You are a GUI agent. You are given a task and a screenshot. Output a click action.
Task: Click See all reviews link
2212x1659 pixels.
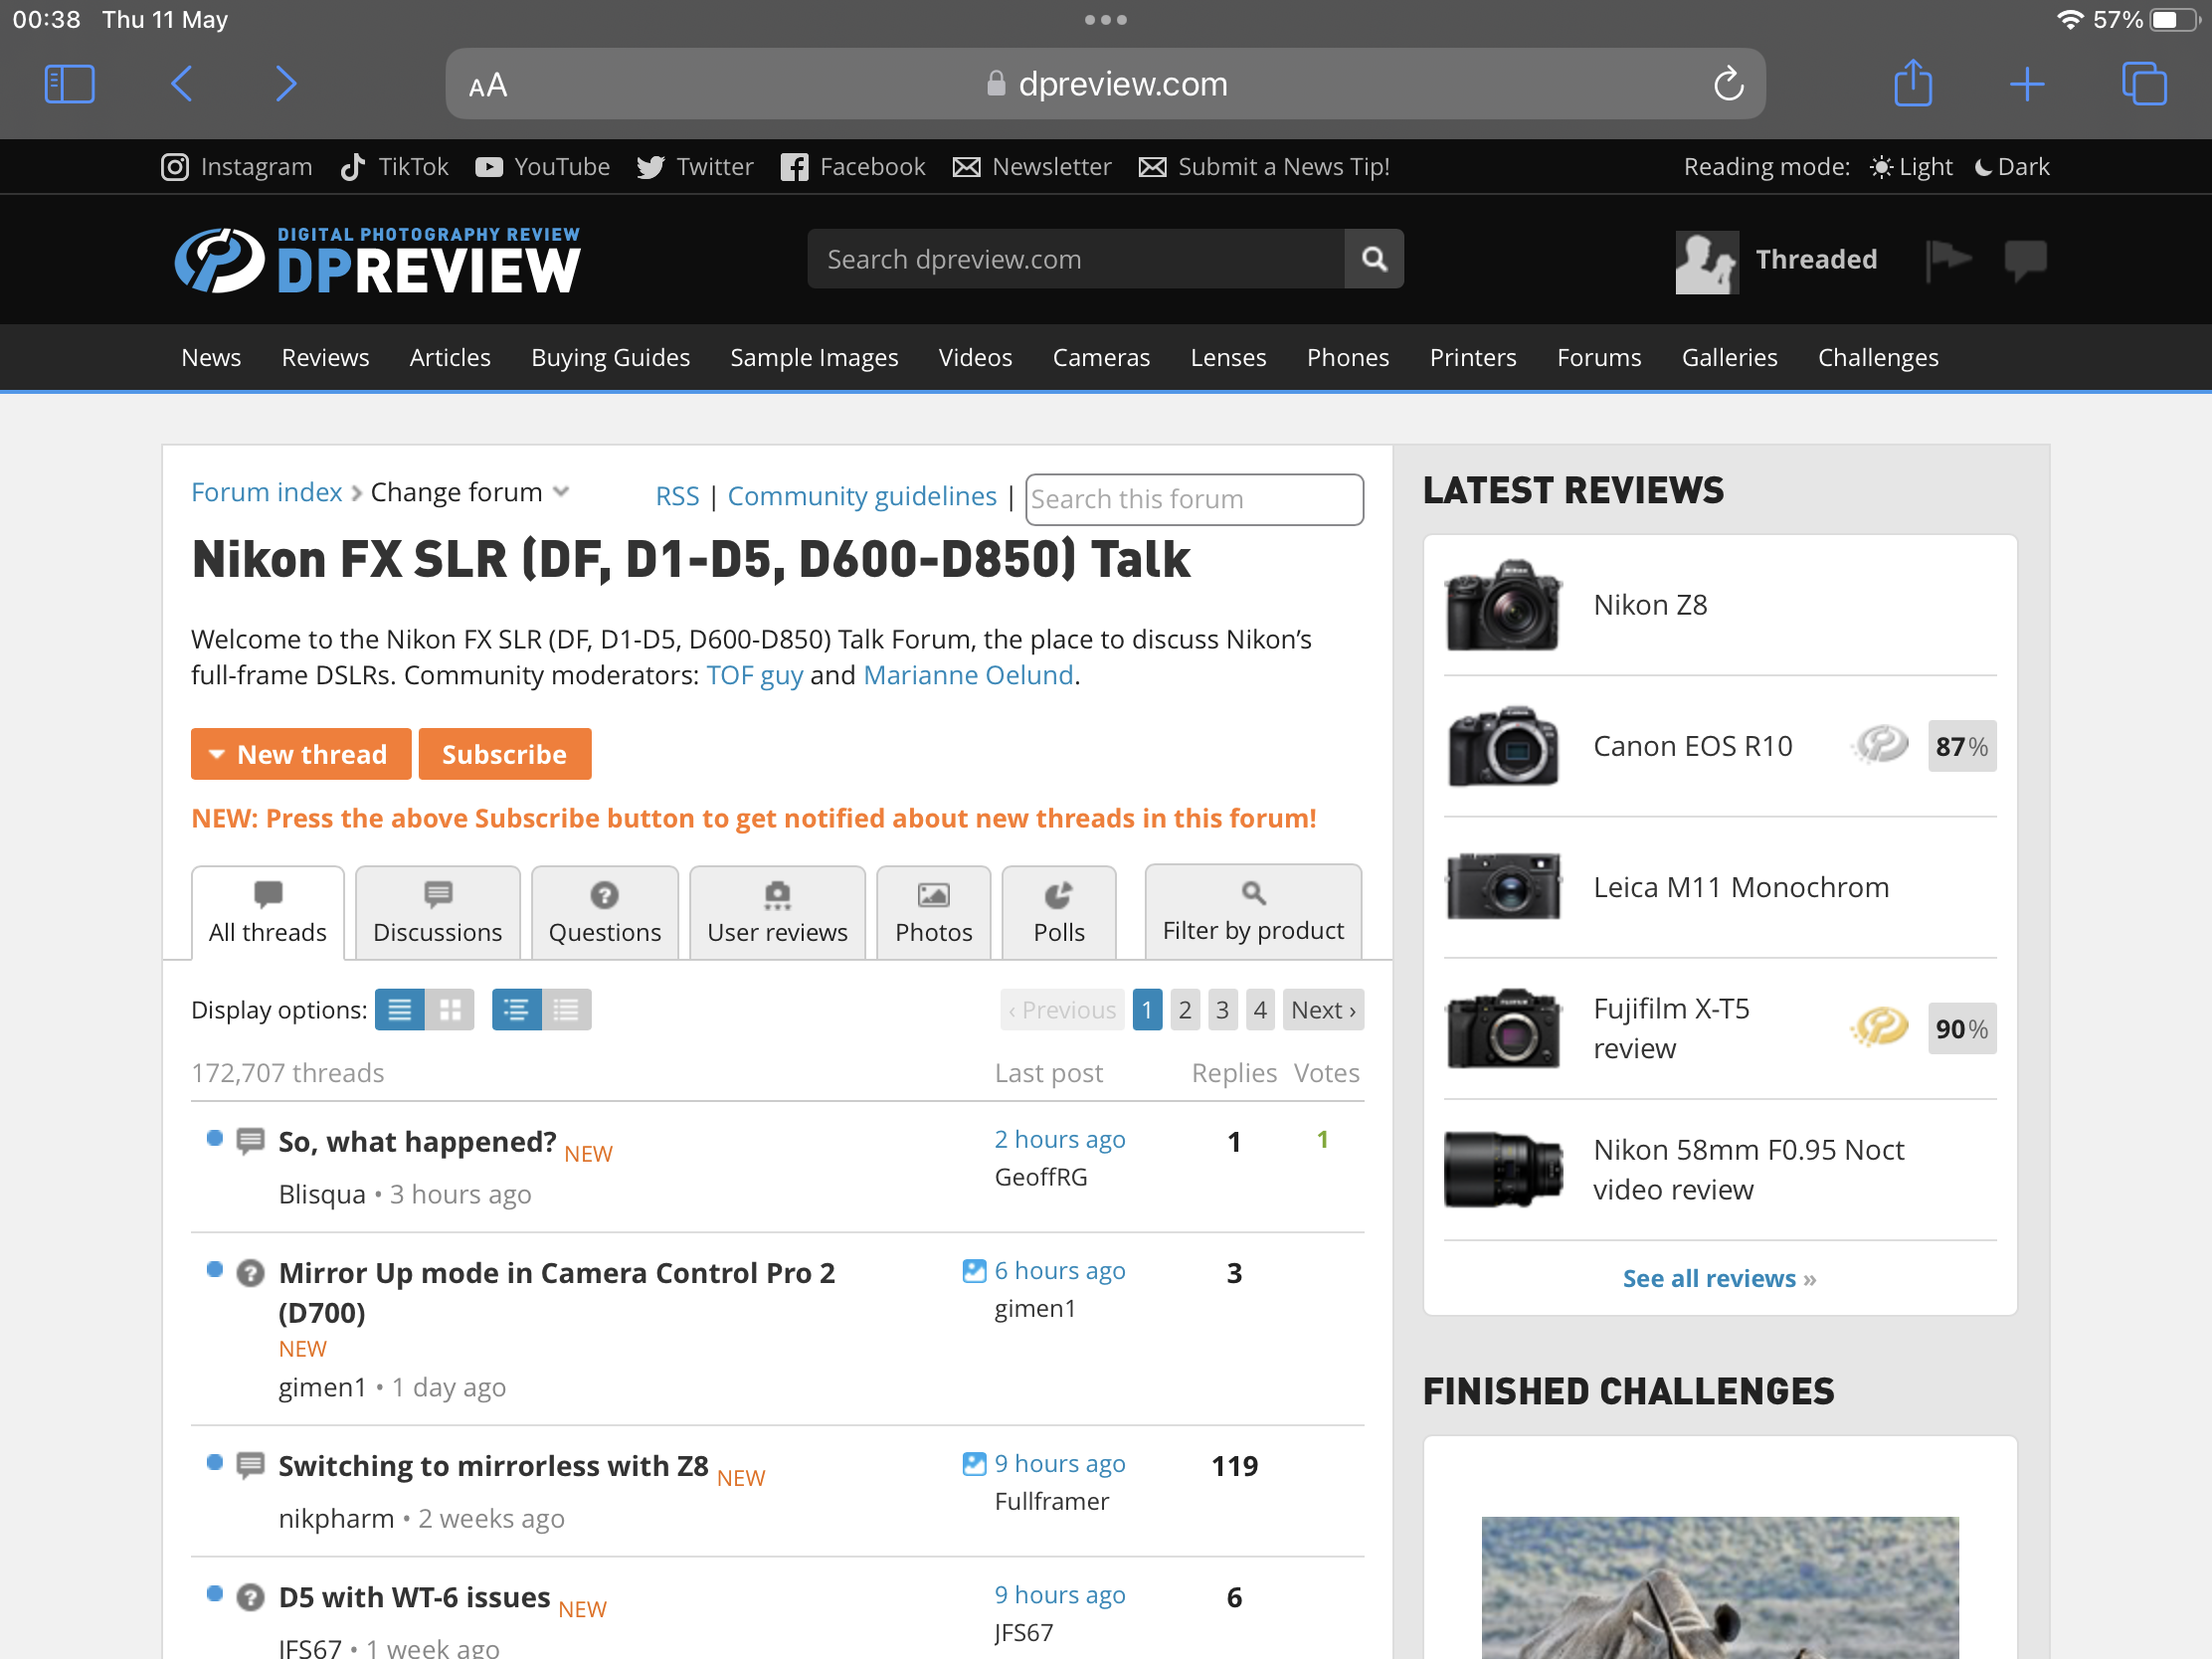tap(1719, 1278)
